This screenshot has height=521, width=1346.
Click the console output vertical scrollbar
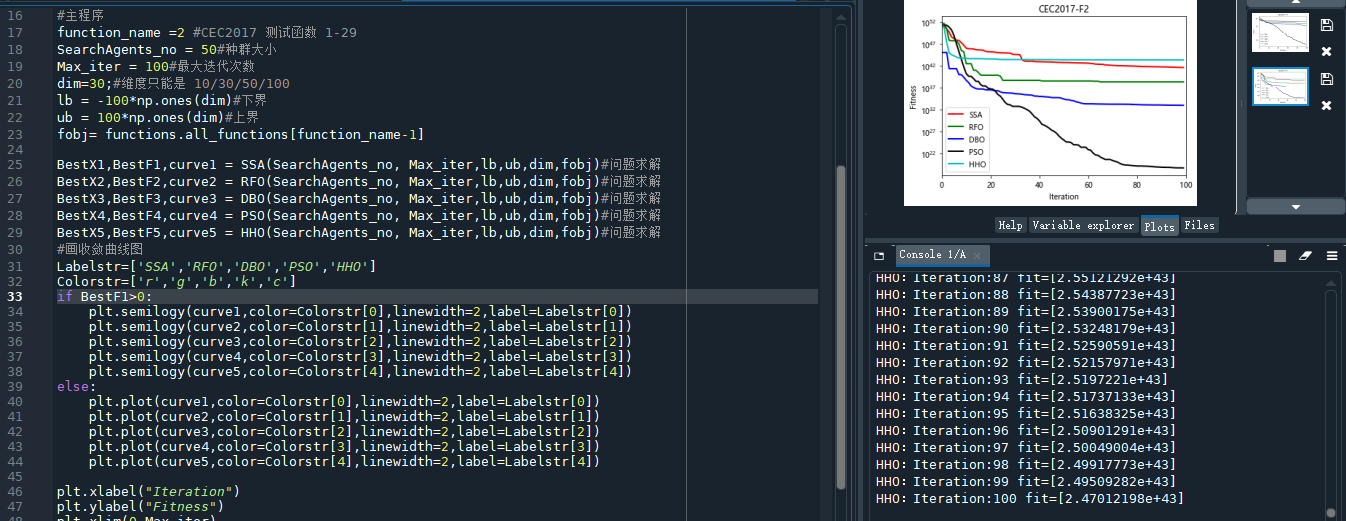1332,400
